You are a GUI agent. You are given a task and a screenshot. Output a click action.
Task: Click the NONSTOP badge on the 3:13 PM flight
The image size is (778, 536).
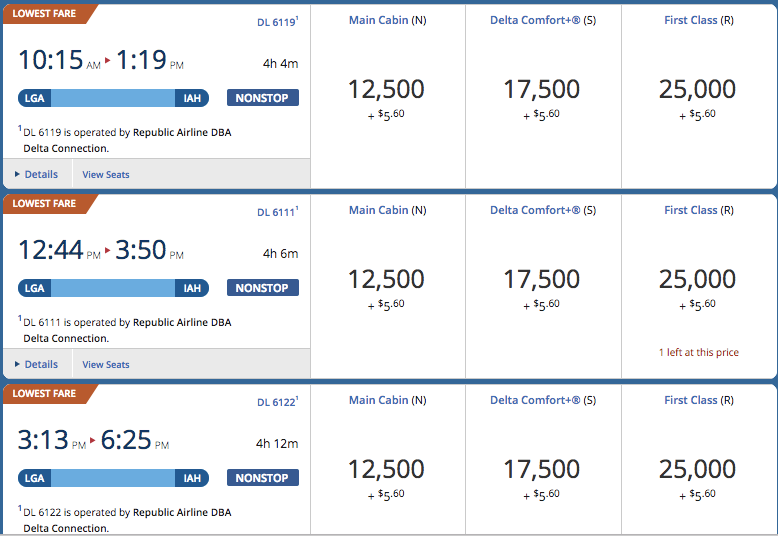262,477
